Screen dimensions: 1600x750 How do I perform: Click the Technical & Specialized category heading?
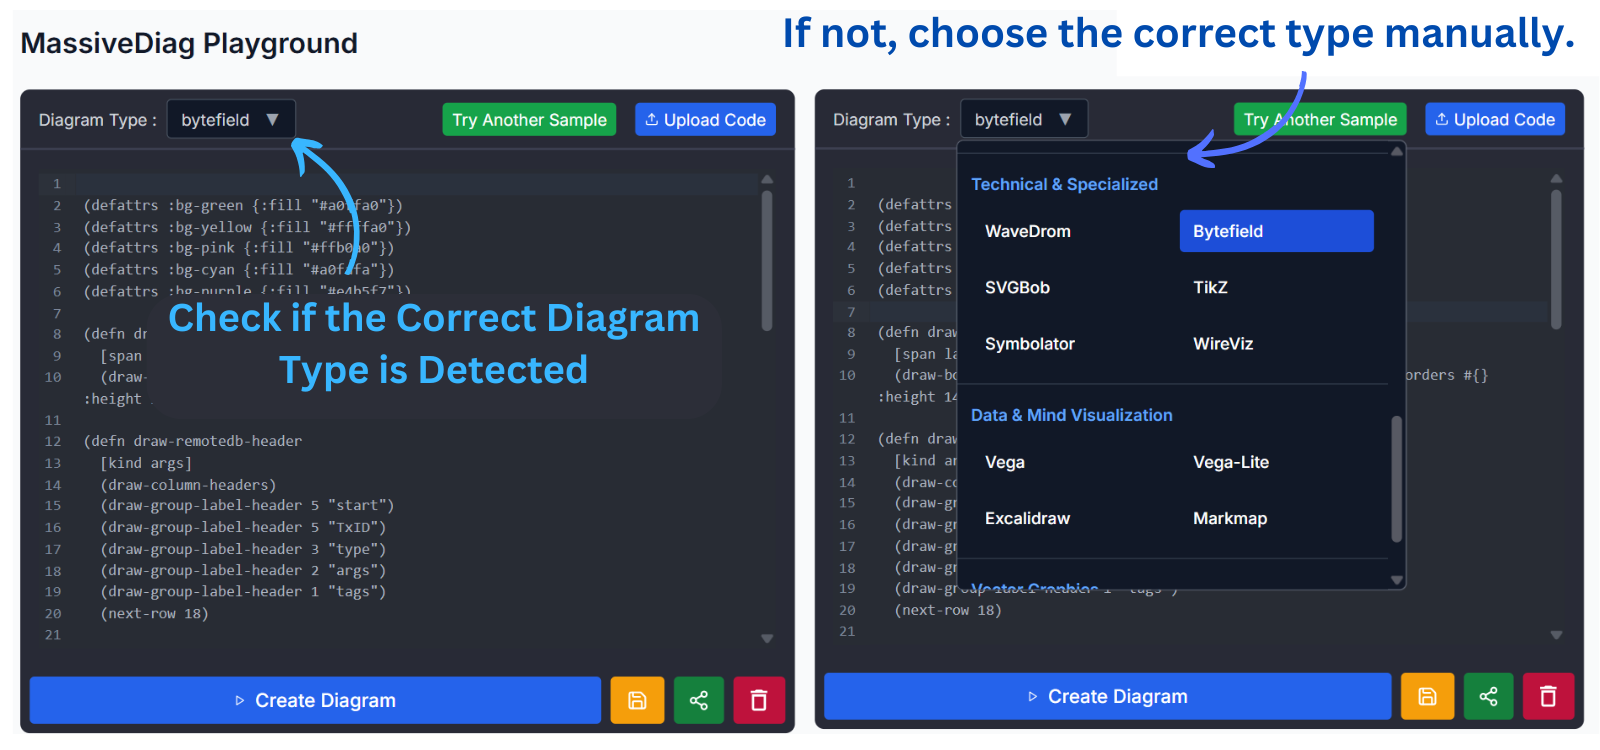(1064, 184)
